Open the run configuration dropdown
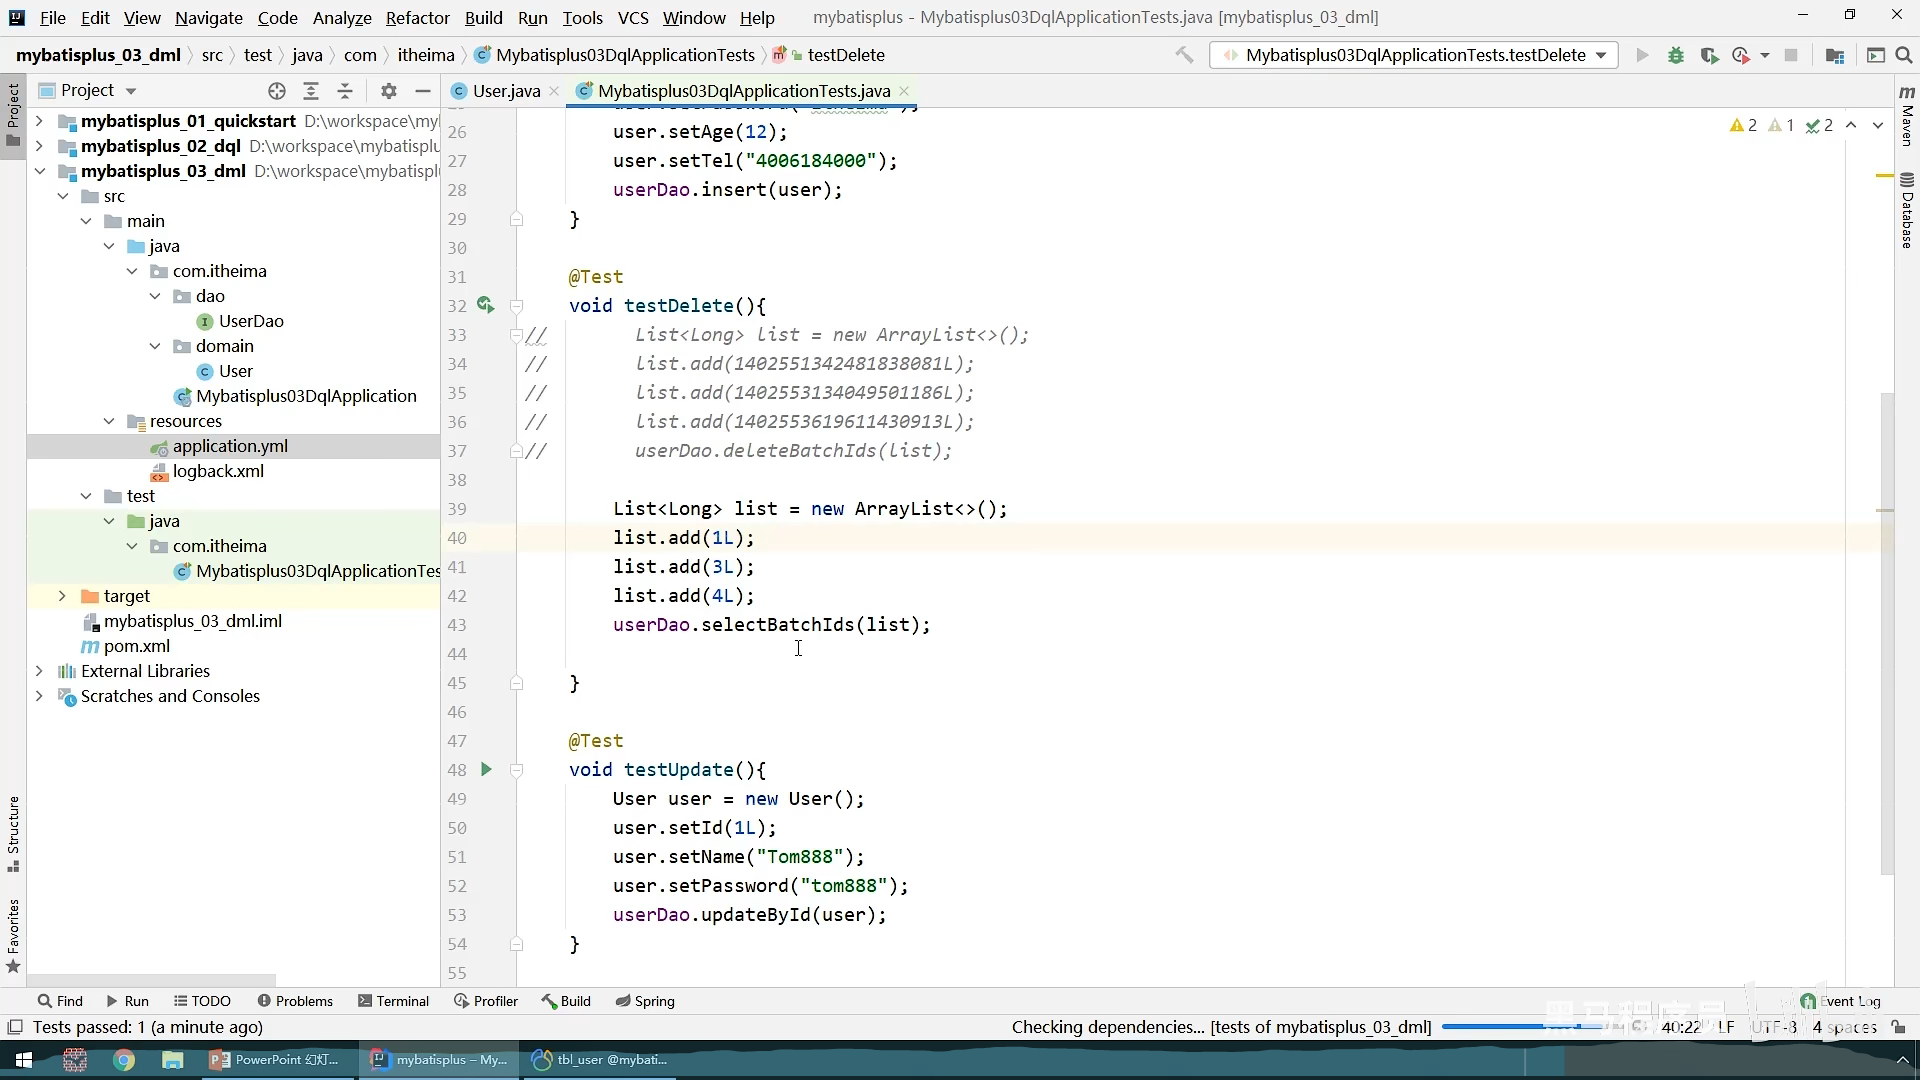Viewport: 1920px width, 1080px height. point(1413,56)
